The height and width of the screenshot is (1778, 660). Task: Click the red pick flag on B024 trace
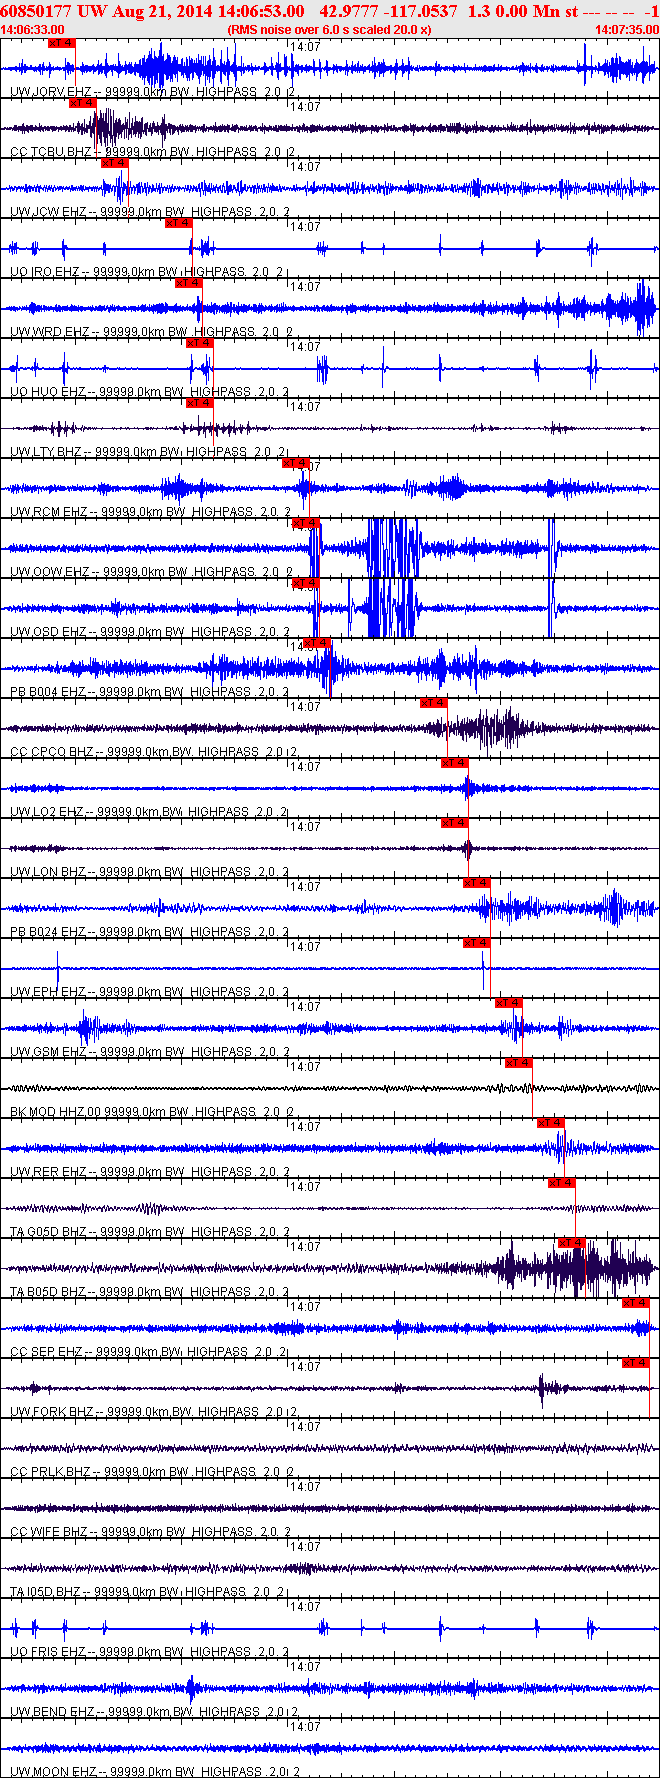(x=477, y=883)
